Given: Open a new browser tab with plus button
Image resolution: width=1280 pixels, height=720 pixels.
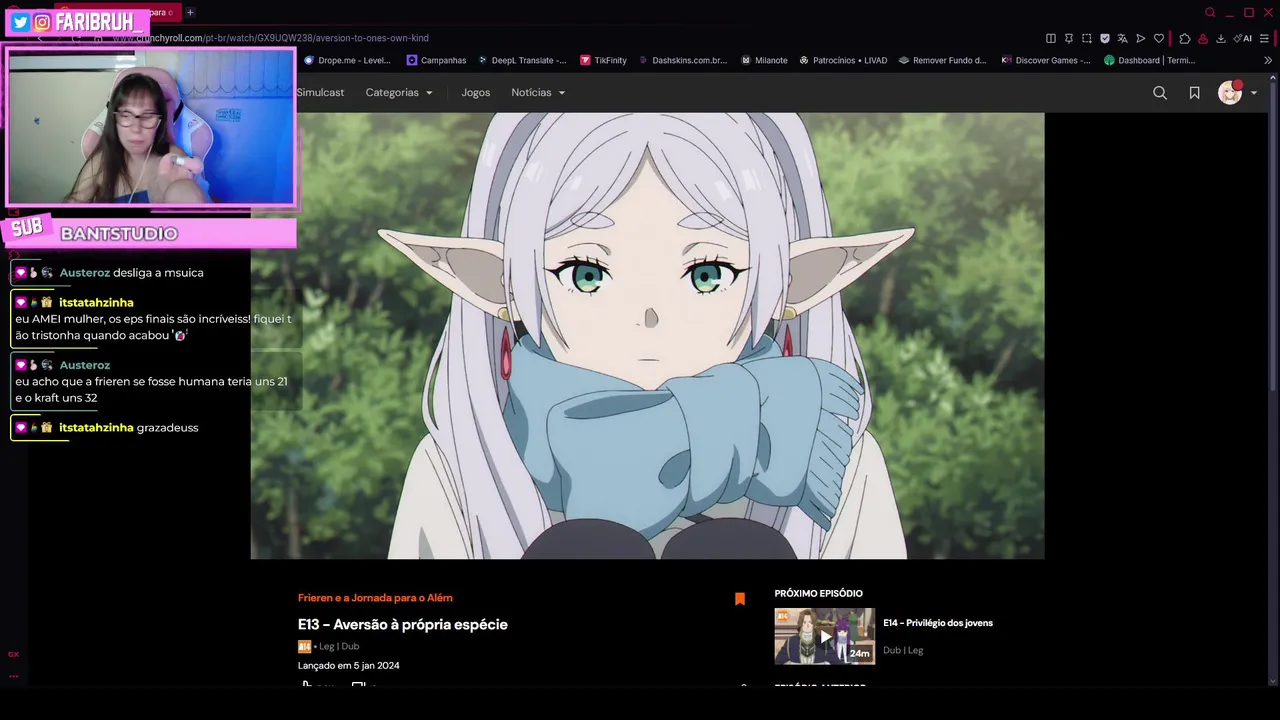Looking at the screenshot, I should tap(190, 12).
